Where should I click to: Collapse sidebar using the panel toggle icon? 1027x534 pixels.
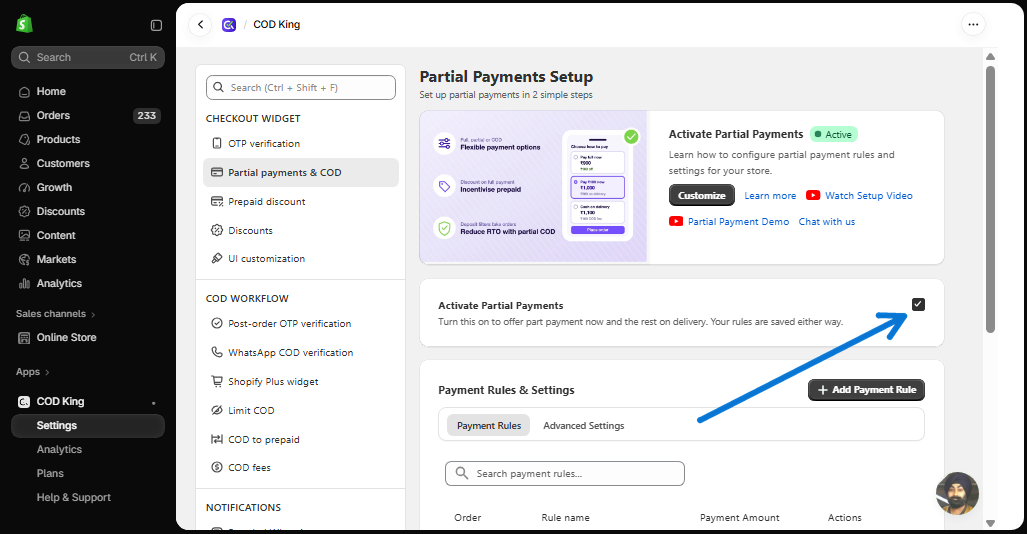tap(156, 25)
